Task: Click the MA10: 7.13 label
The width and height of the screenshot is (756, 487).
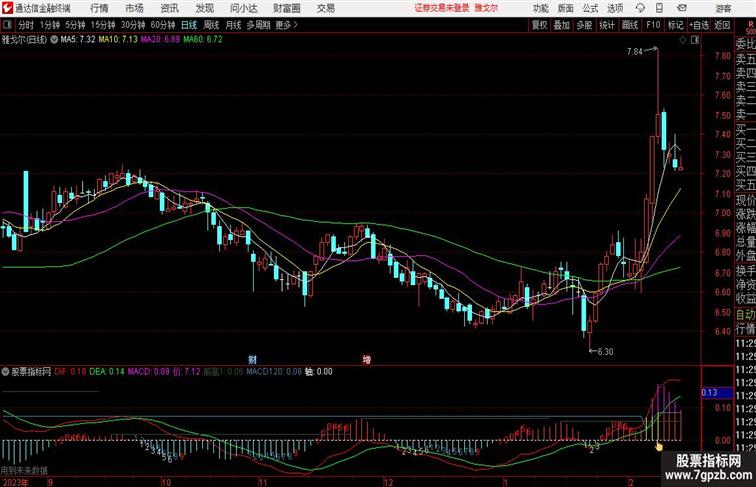Action: tap(118, 40)
